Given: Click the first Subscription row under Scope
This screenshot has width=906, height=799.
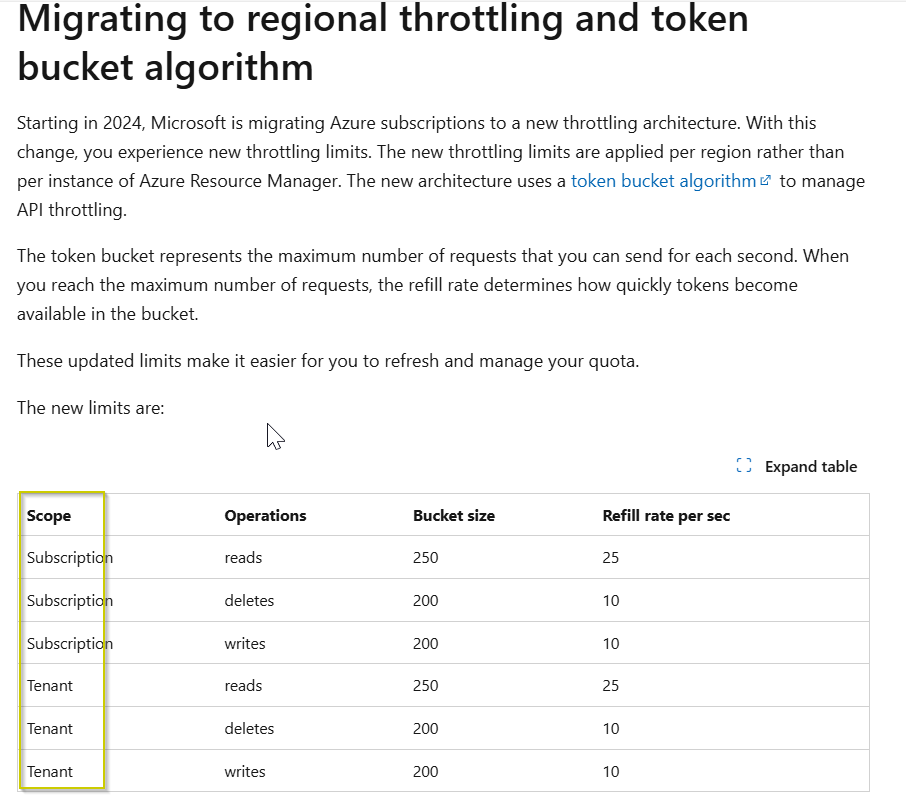Looking at the screenshot, I should pos(68,558).
